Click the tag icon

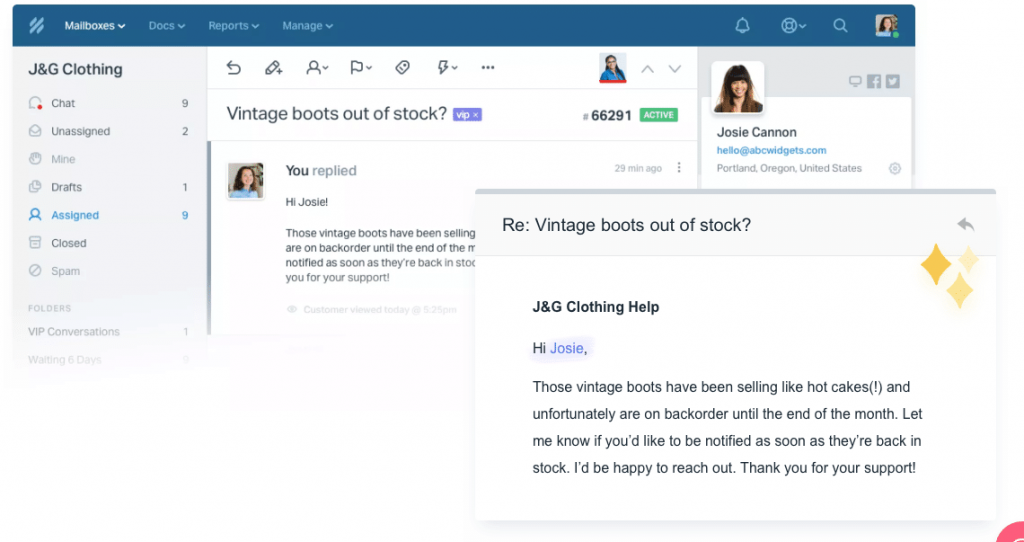[402, 67]
